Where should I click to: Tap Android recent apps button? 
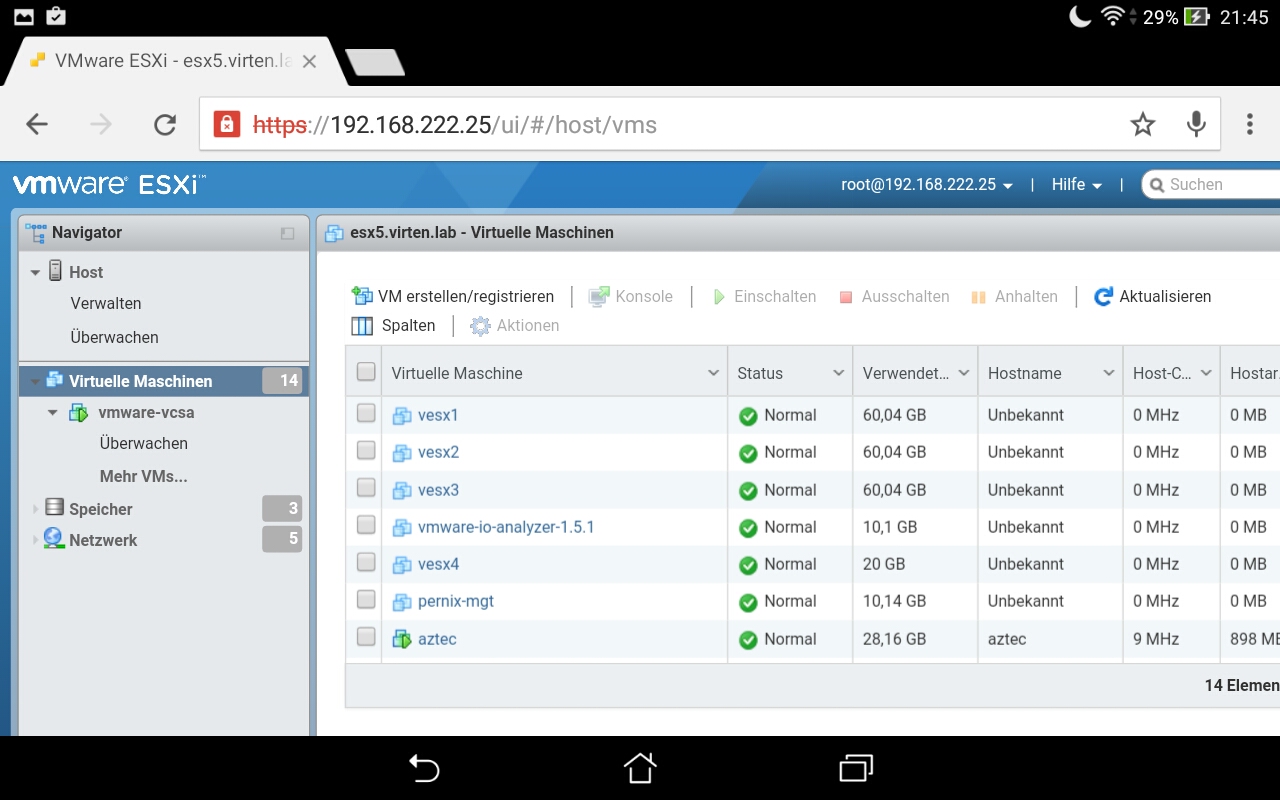(x=856, y=768)
